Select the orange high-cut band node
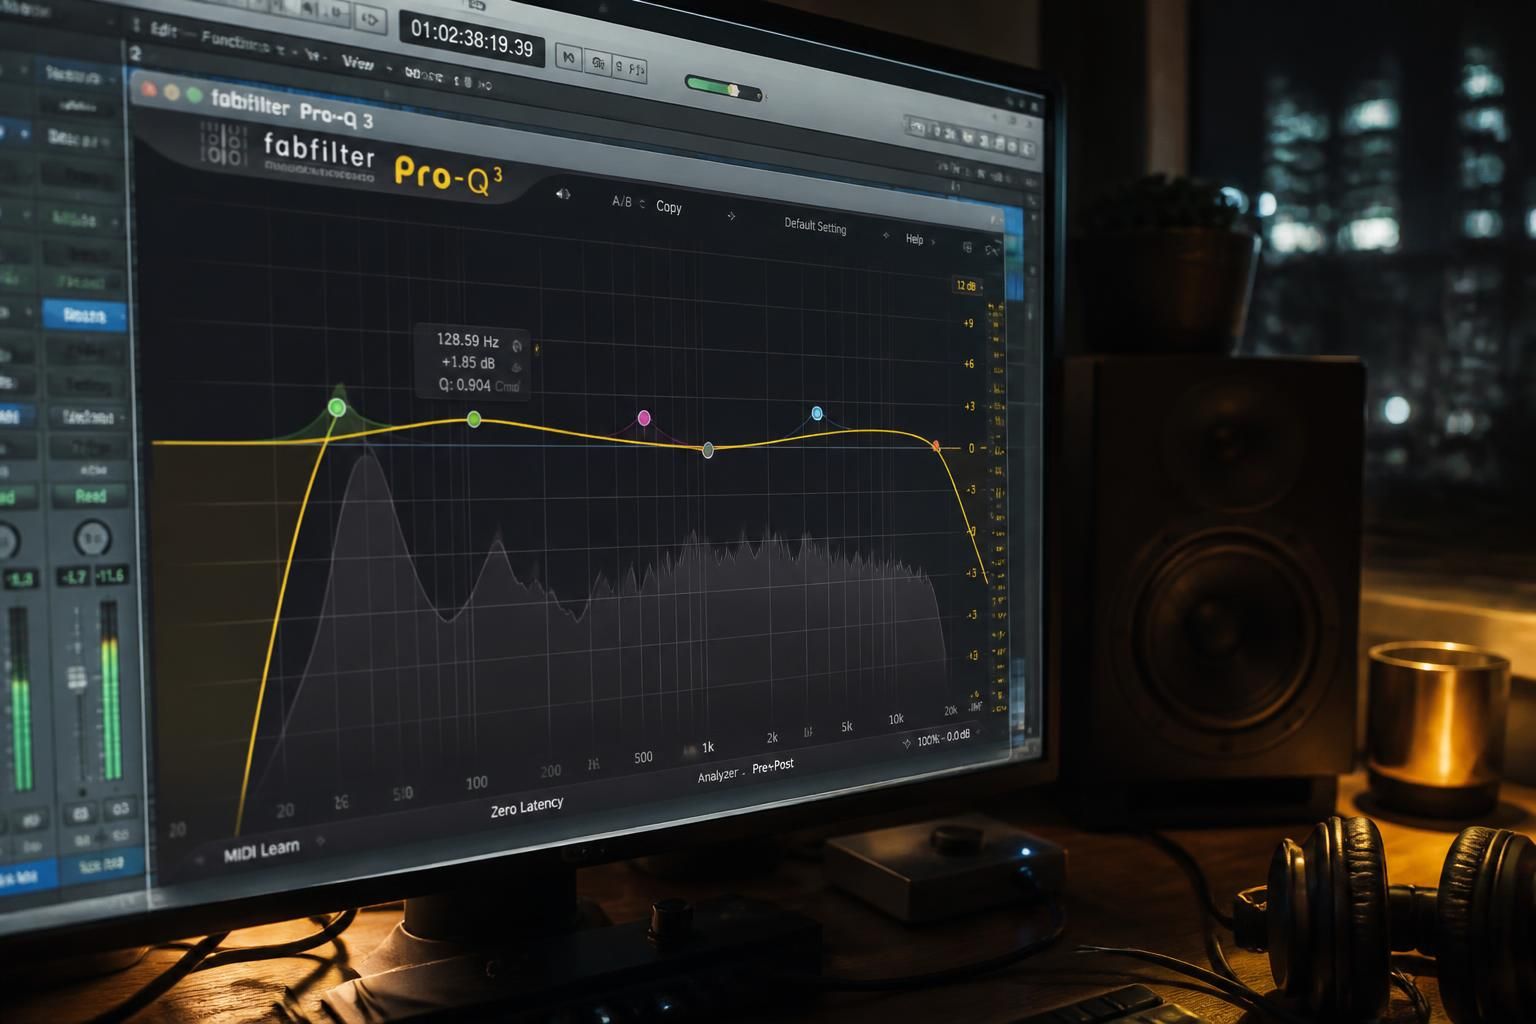1536x1024 pixels. (936, 446)
